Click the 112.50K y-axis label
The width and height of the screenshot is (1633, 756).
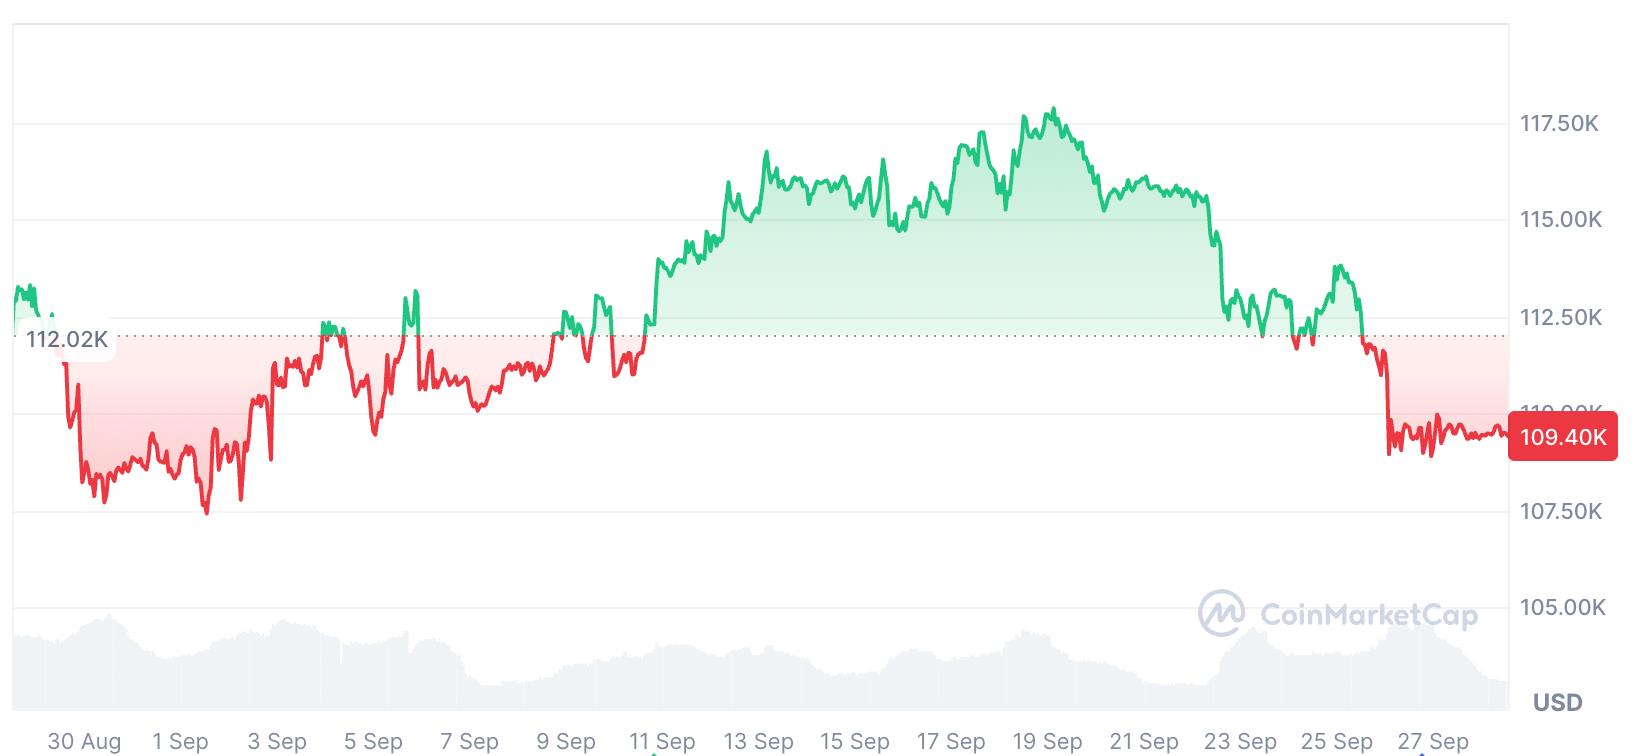[x=1560, y=317]
